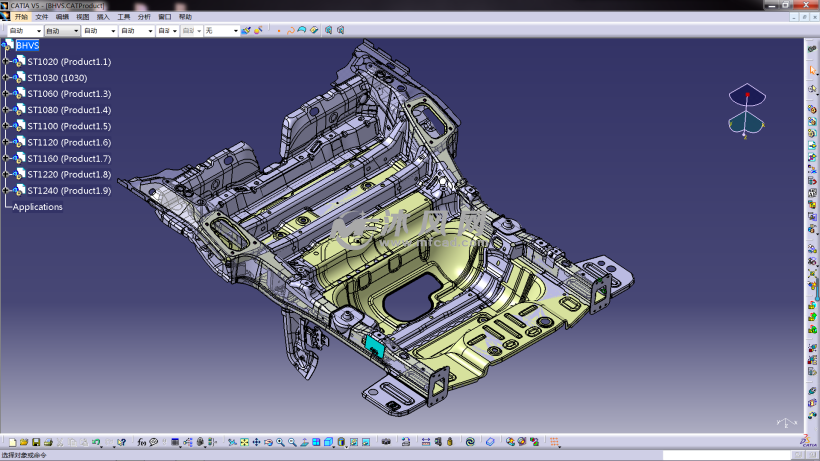This screenshot has width=820, height=461.
Task: Open the 开始 (Start) menu
Action: point(21,17)
